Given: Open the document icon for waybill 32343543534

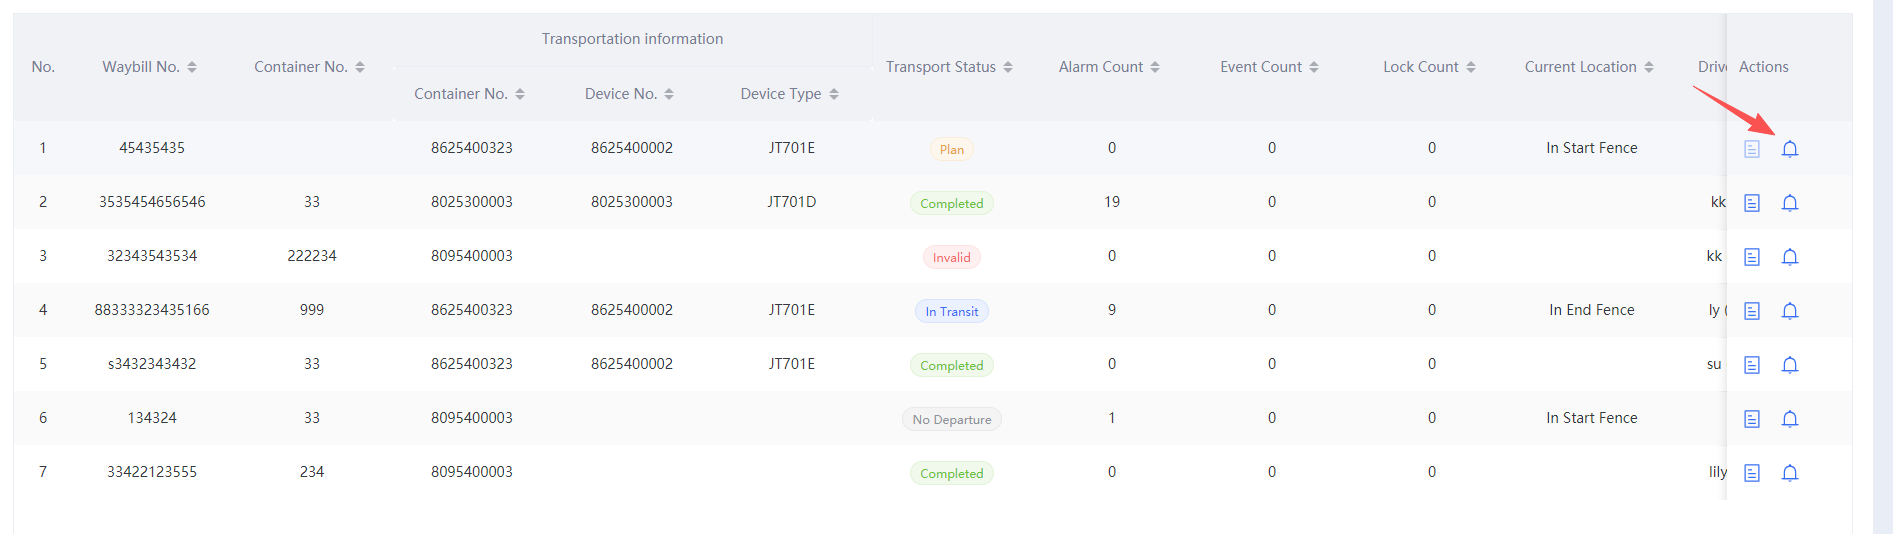Looking at the screenshot, I should point(1752,257).
